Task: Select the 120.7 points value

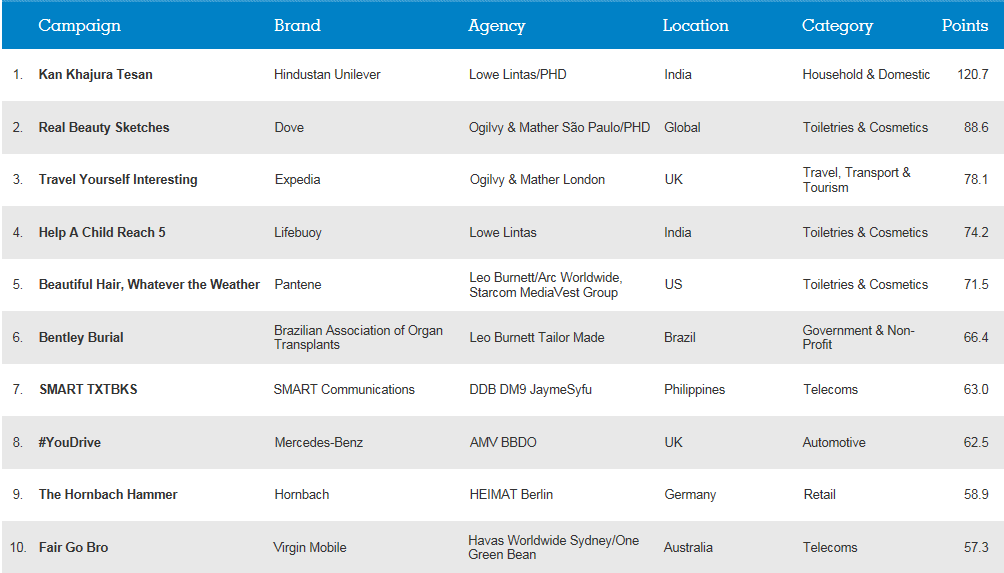Action: (x=971, y=75)
